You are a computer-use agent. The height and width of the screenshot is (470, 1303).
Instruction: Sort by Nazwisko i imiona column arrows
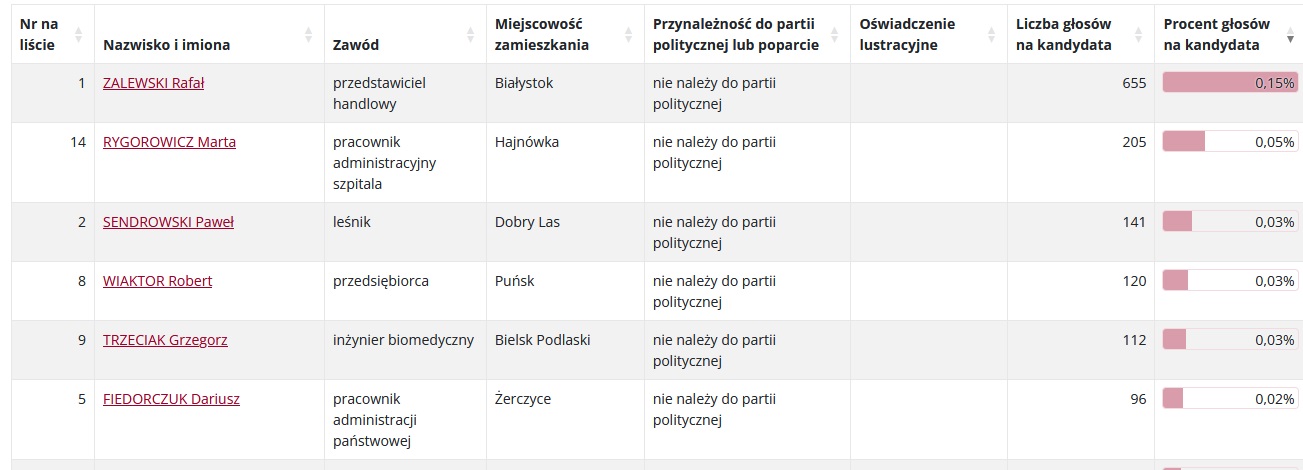pyautogui.click(x=308, y=34)
